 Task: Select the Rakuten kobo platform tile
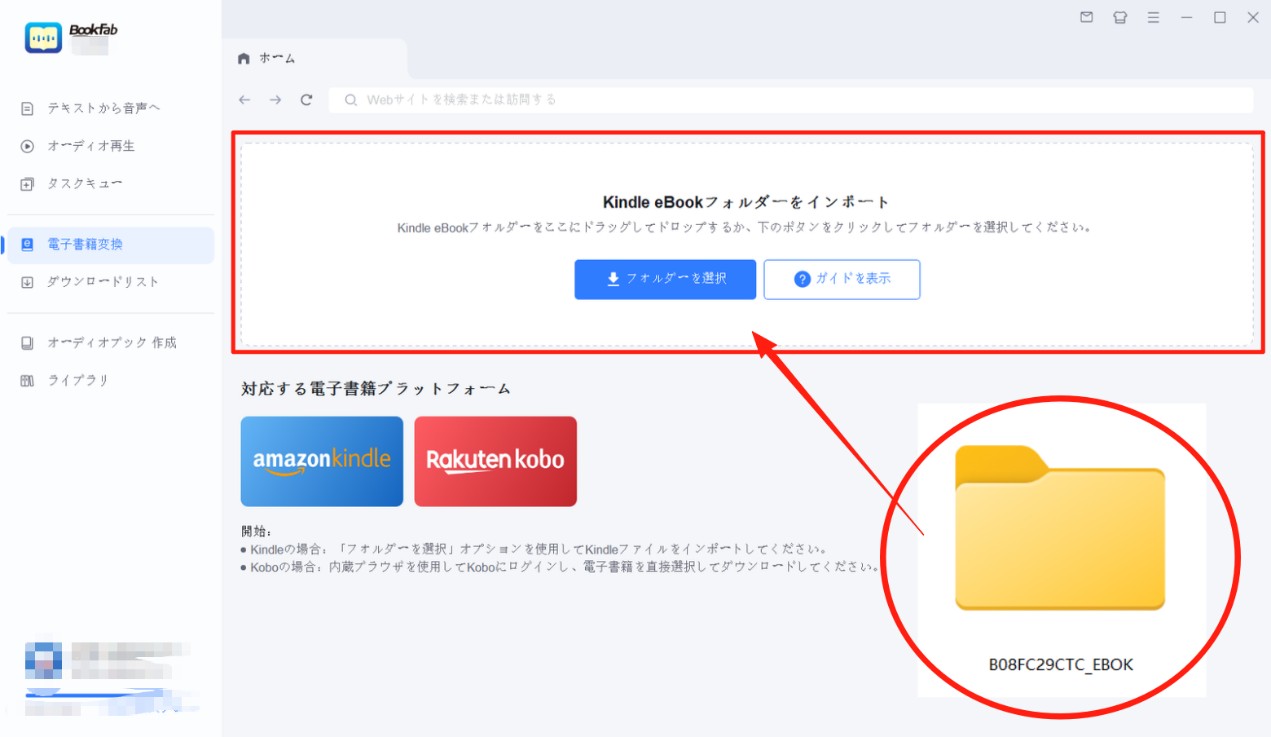[496, 461]
